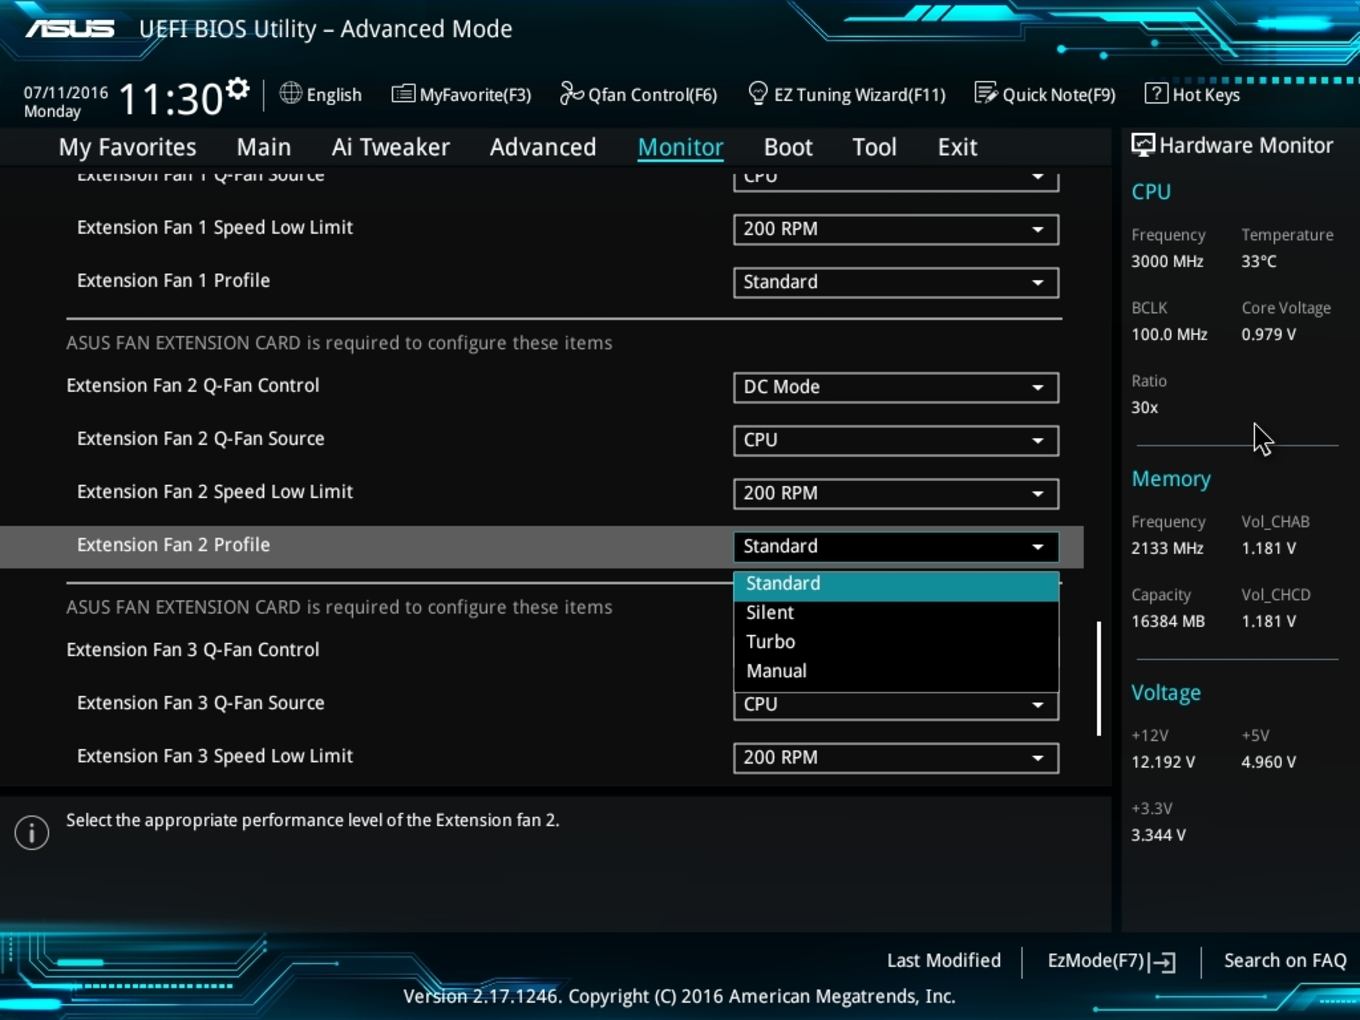Switch to EzMode(F7) text button
The image size is (1360, 1020).
coord(1095,961)
